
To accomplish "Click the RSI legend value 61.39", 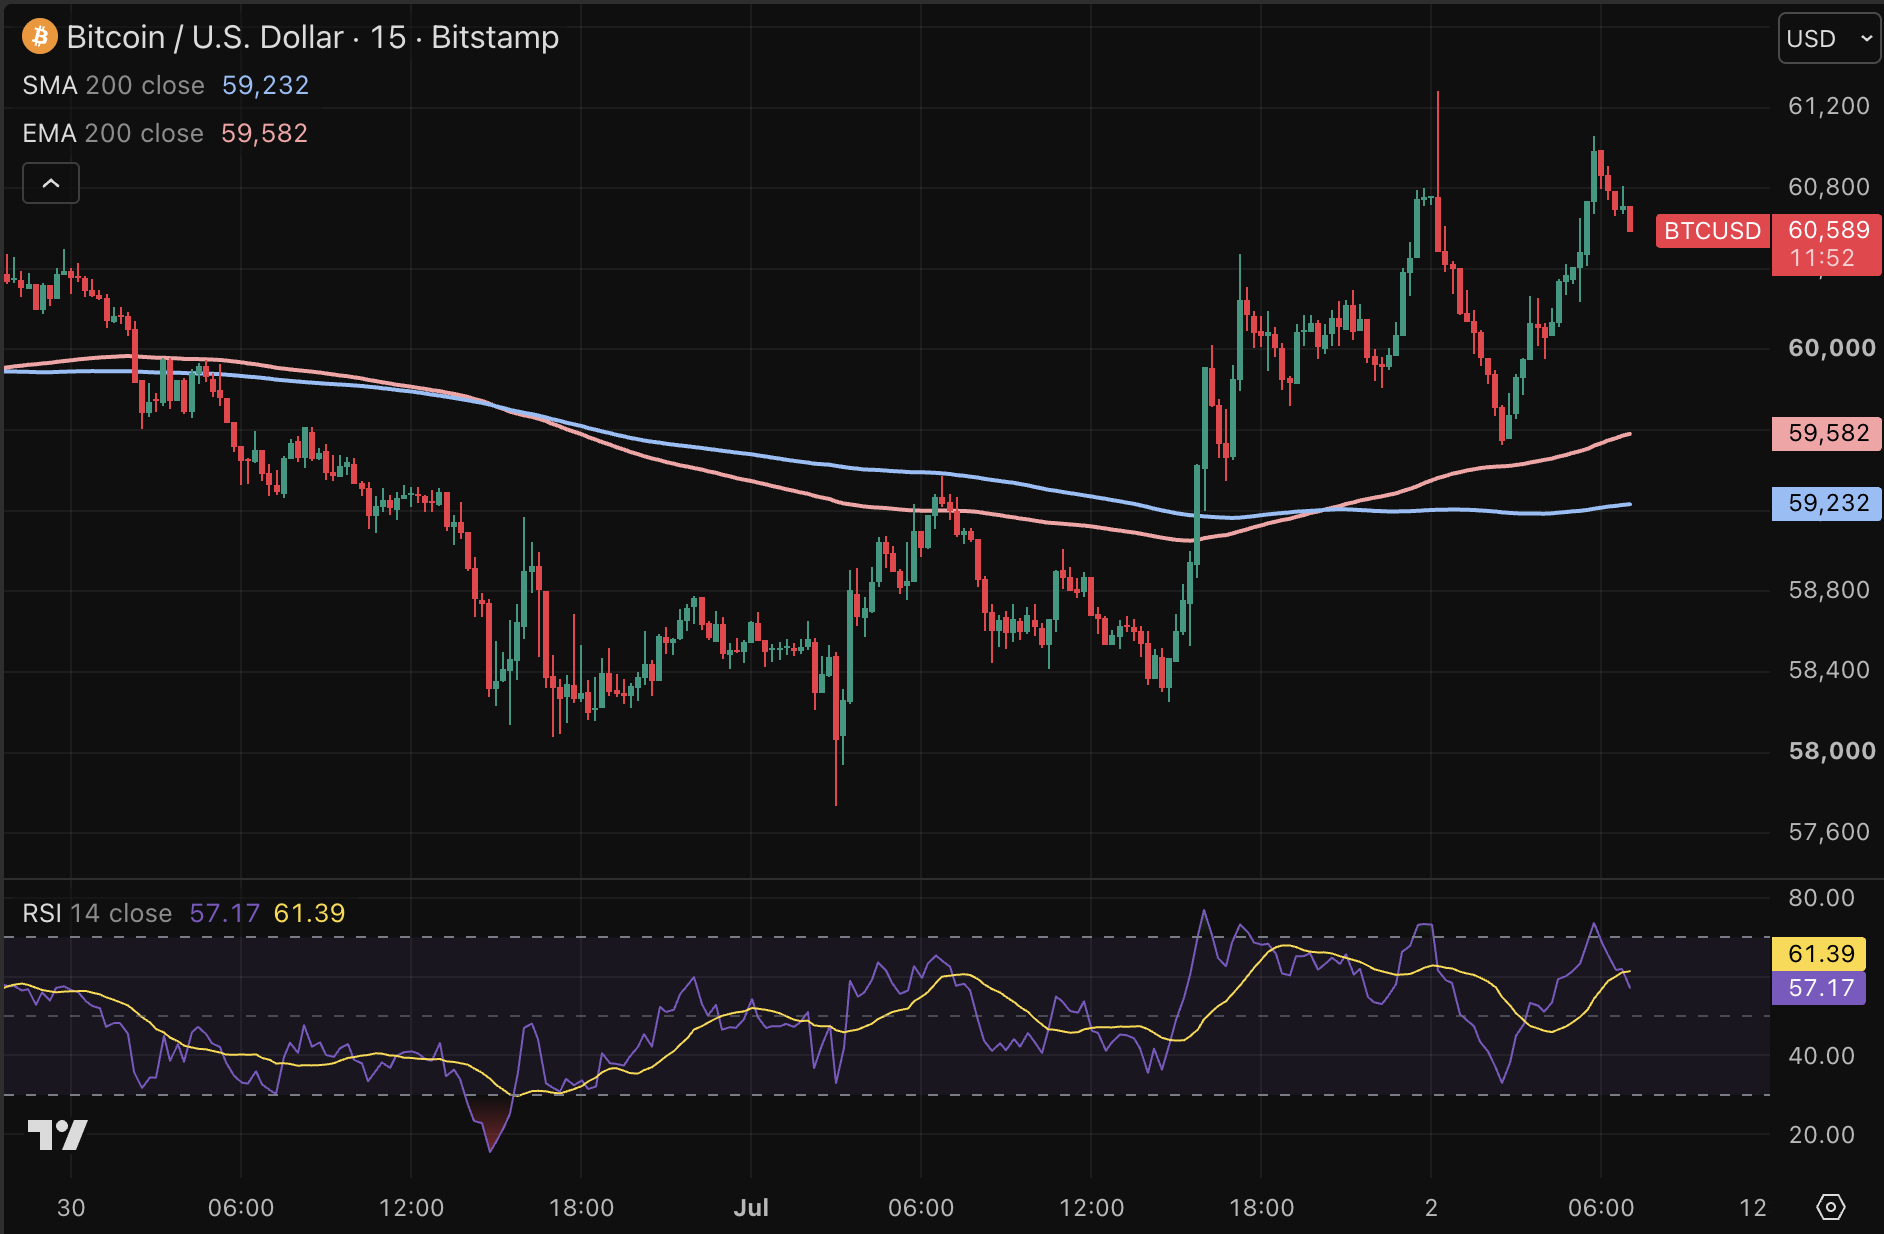I will tap(309, 913).
